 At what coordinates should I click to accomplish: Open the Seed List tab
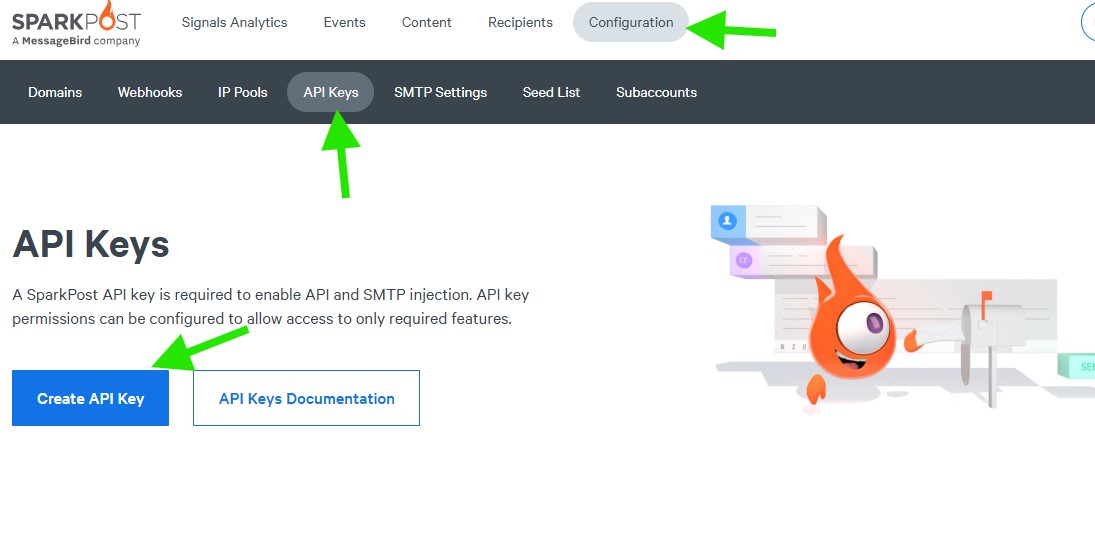point(551,92)
